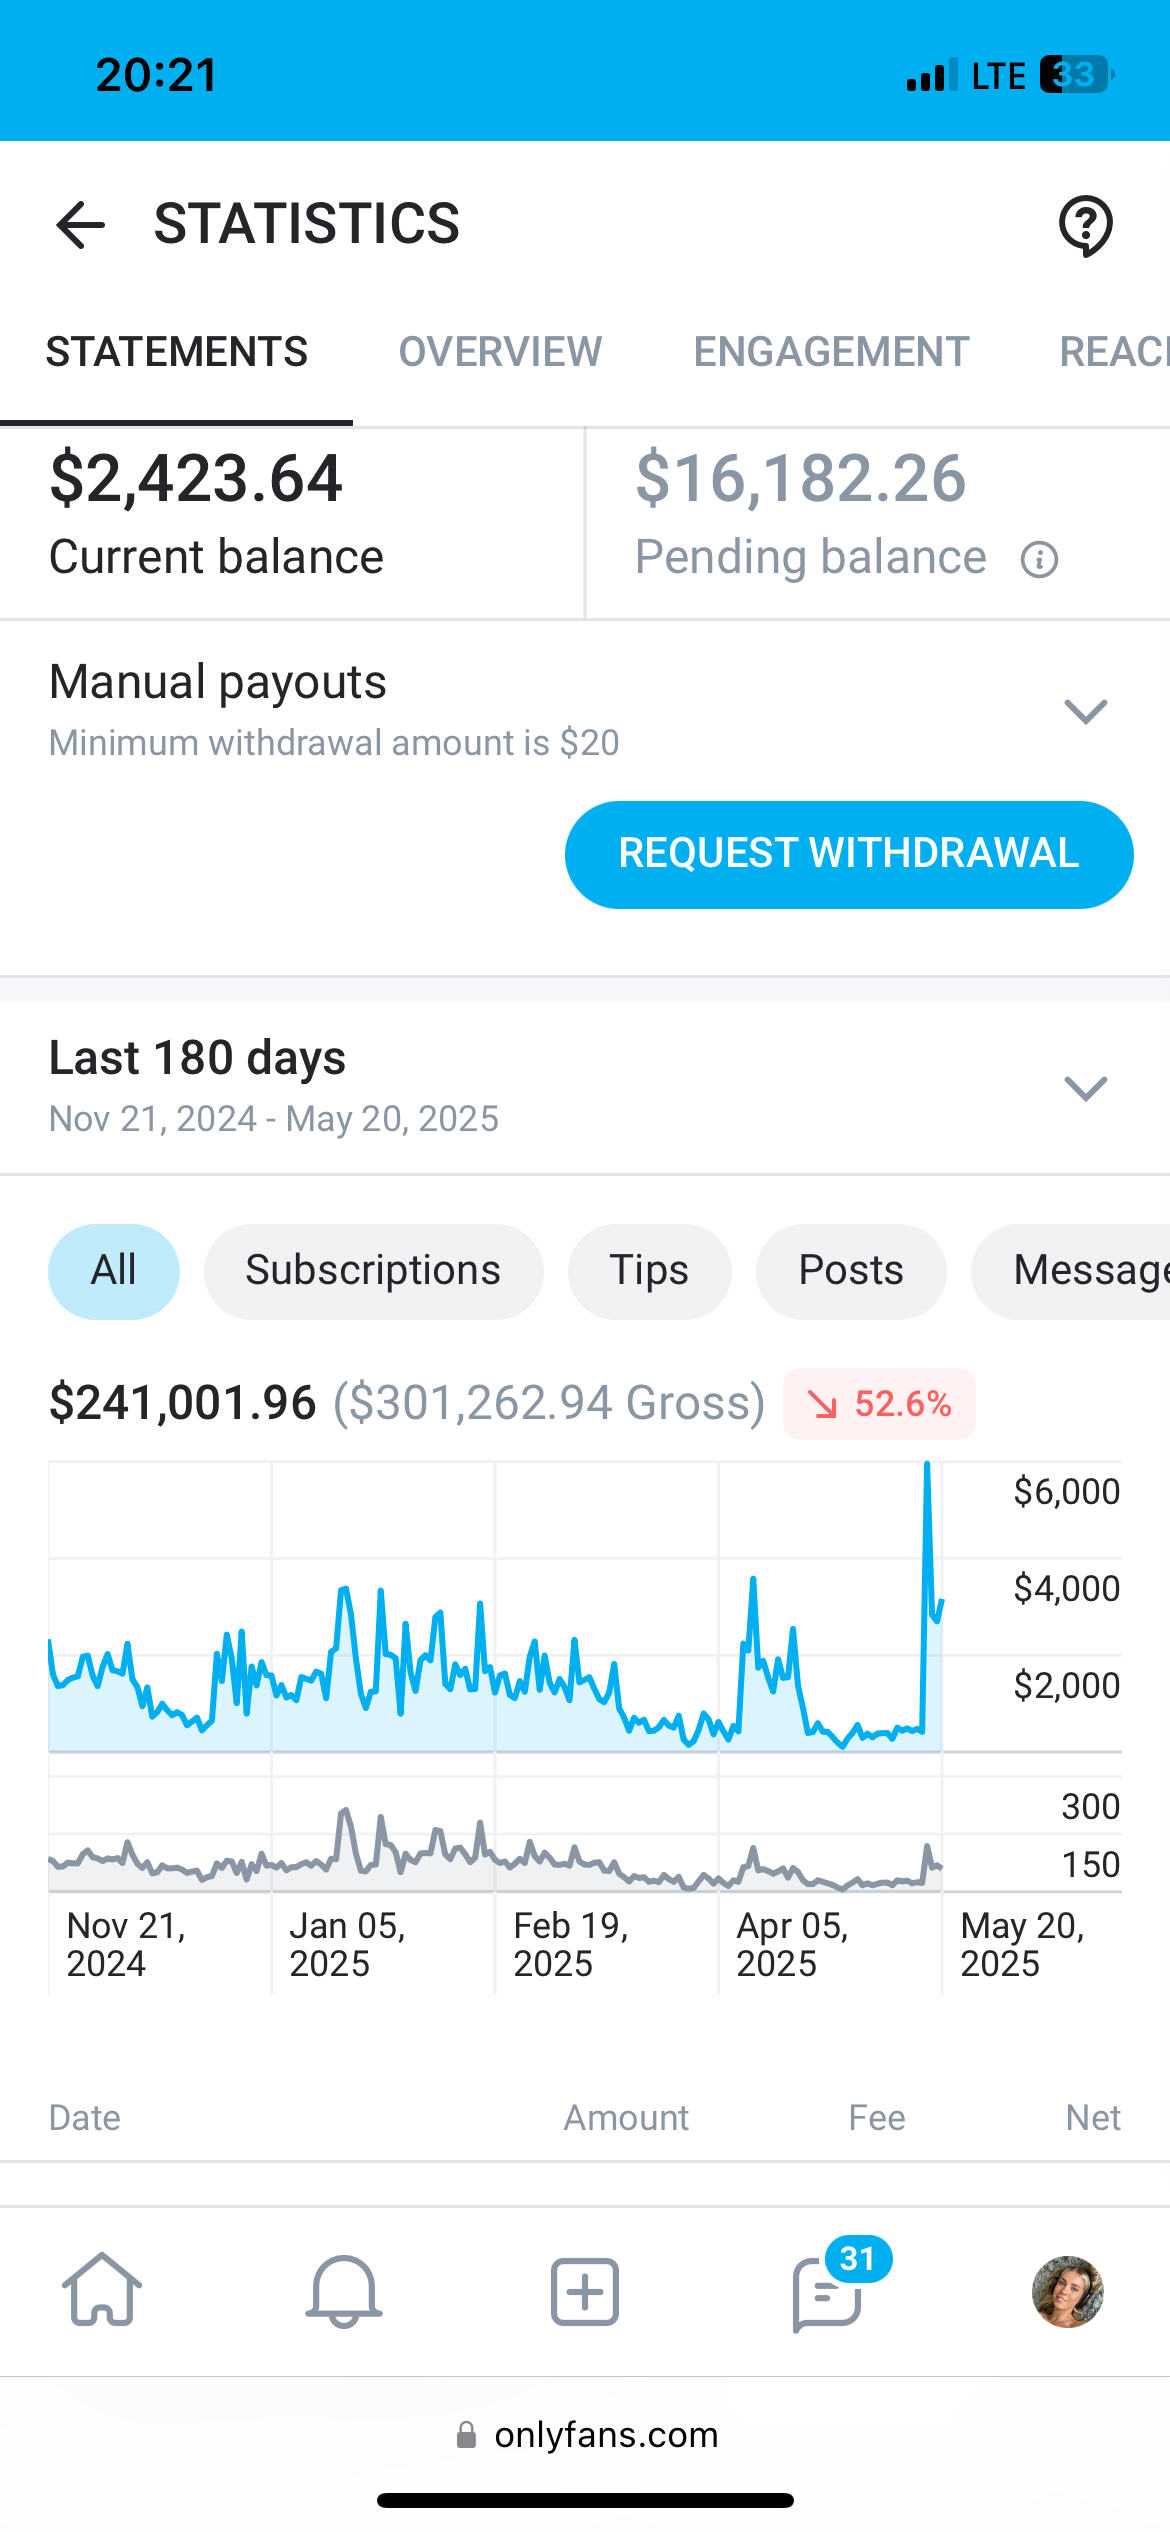1170x2532 pixels.
Task: Select the All filter chip
Action: pyautogui.click(x=114, y=1271)
